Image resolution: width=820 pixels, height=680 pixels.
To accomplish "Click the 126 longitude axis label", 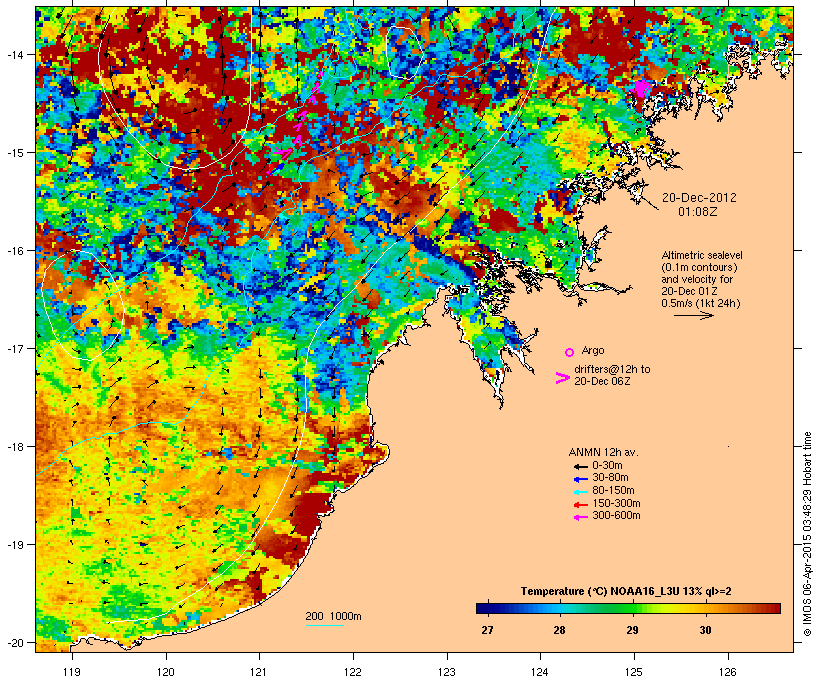I will 727,672.
